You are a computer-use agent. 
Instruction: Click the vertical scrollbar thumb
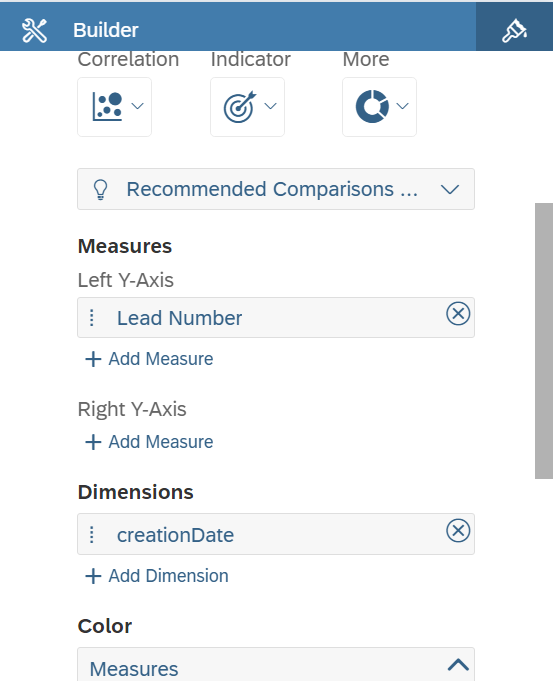click(x=544, y=341)
